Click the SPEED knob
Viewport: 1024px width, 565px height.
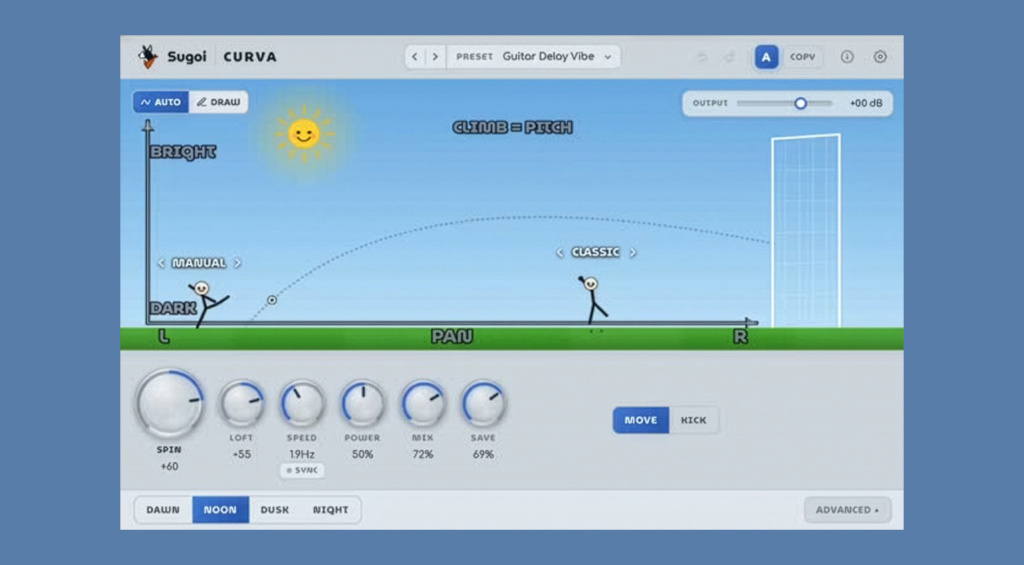[x=302, y=404]
